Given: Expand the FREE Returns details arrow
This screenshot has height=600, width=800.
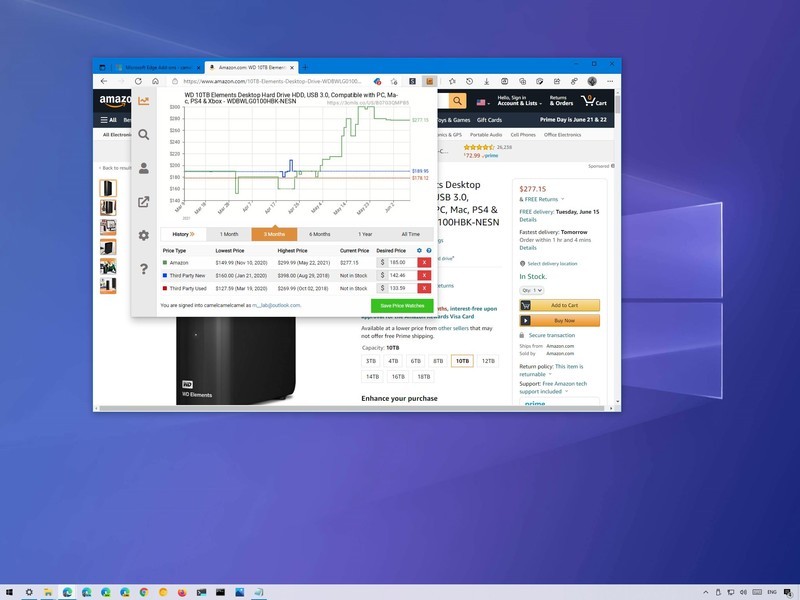Looking at the screenshot, I should pyautogui.click(x=563, y=199).
